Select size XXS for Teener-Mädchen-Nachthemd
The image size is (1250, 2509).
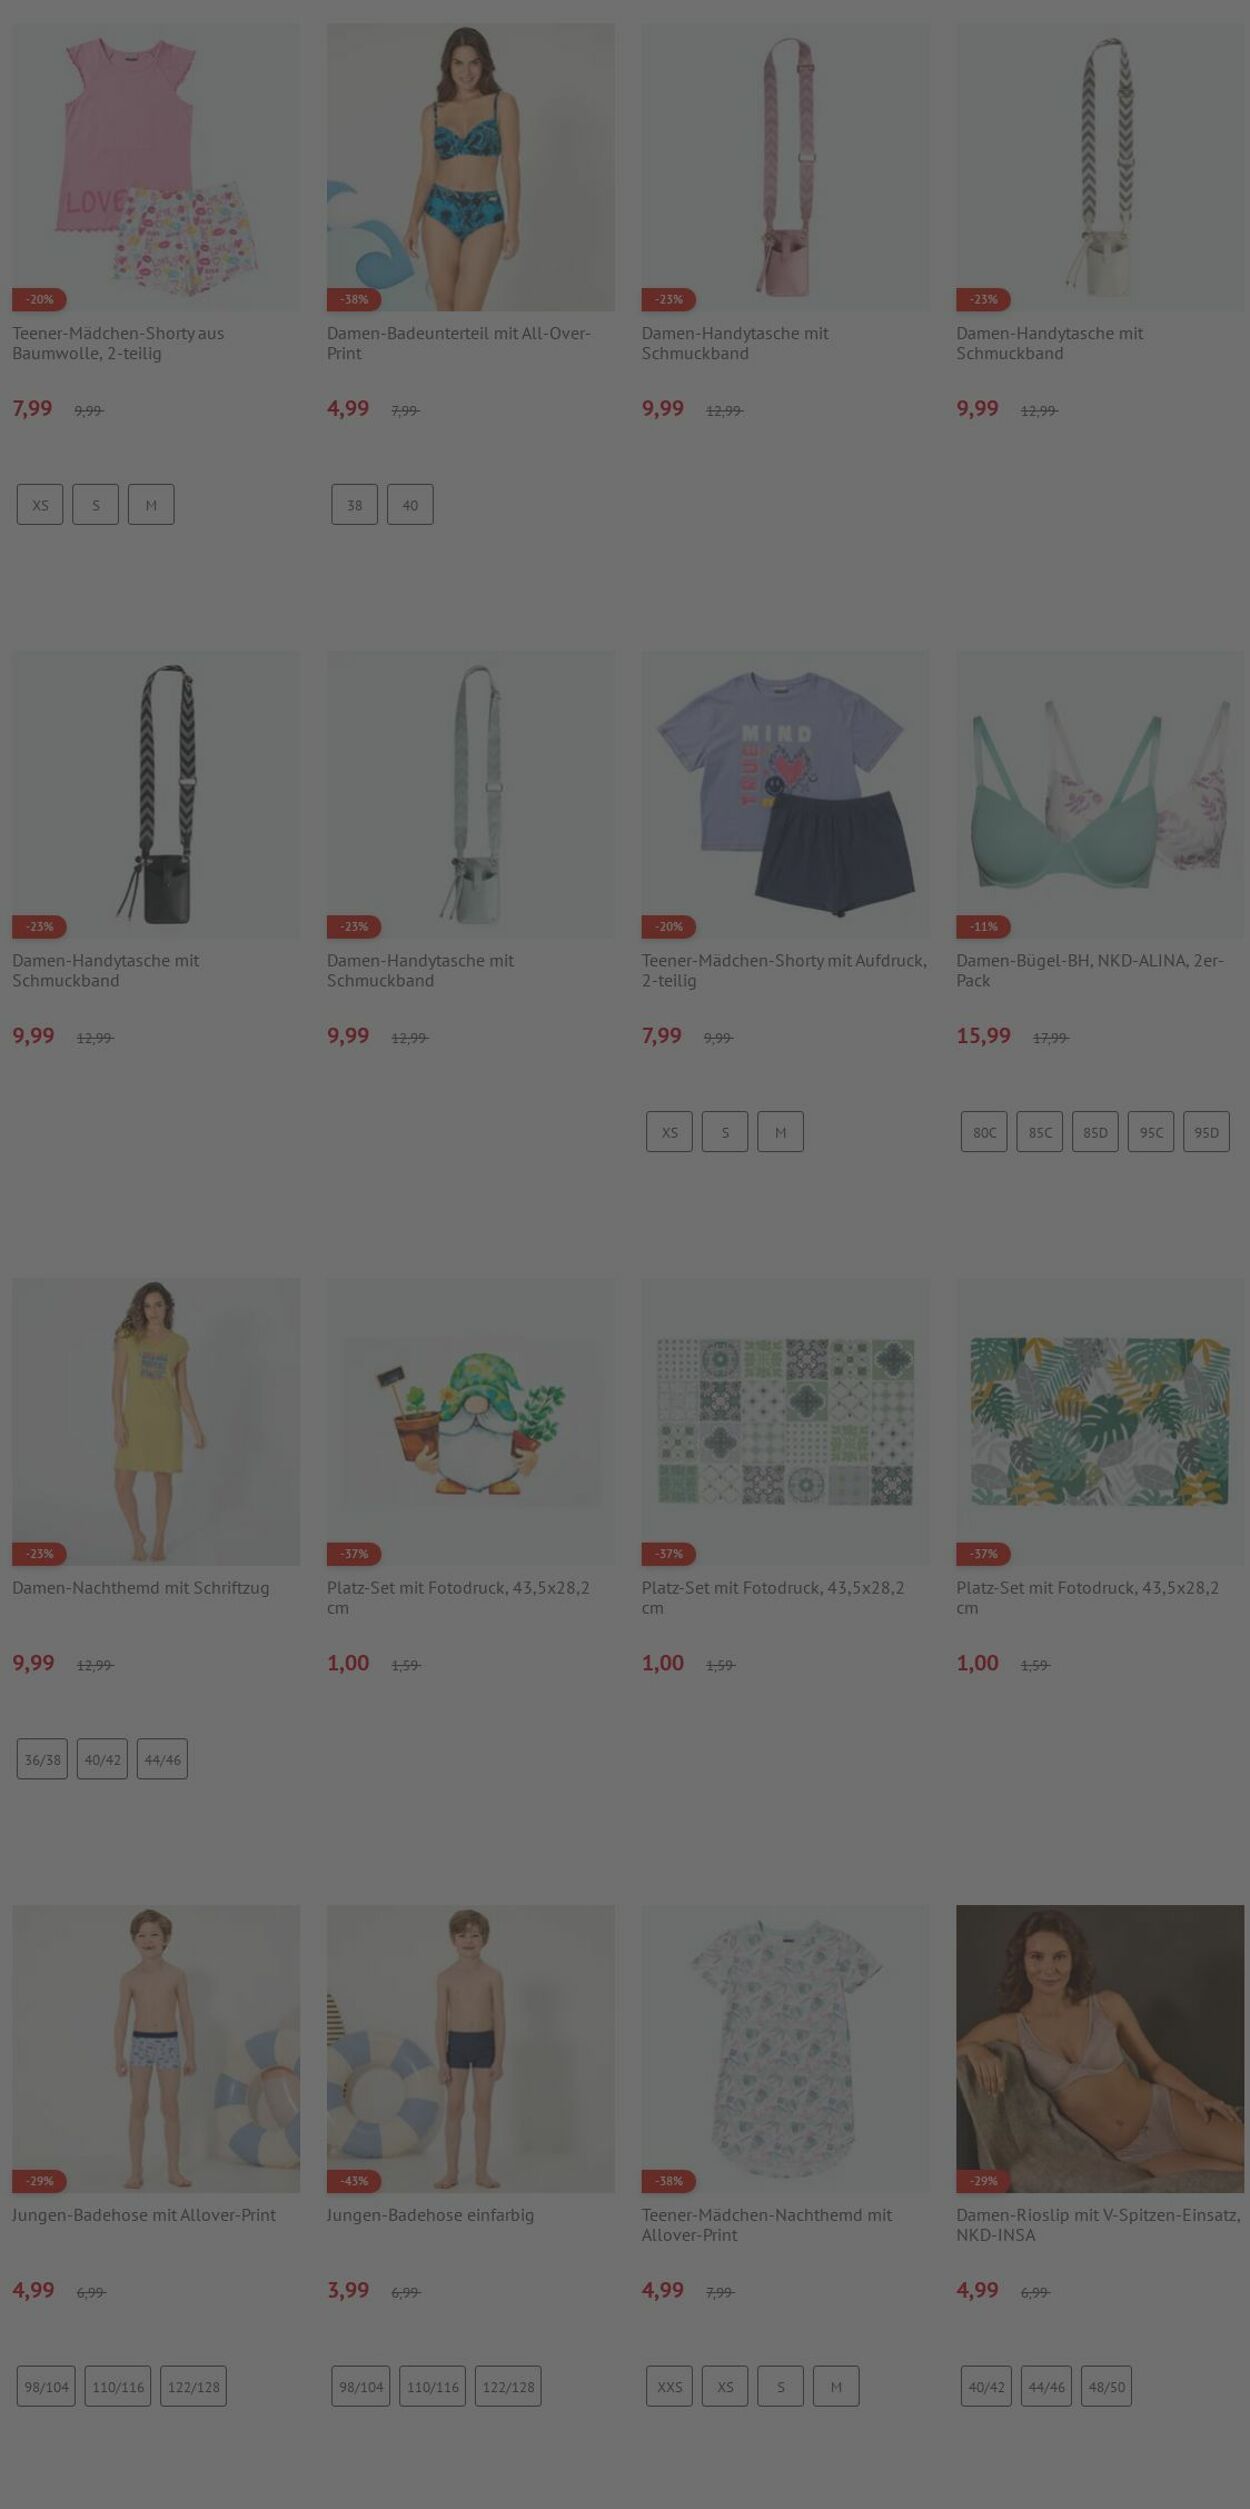tap(669, 2386)
